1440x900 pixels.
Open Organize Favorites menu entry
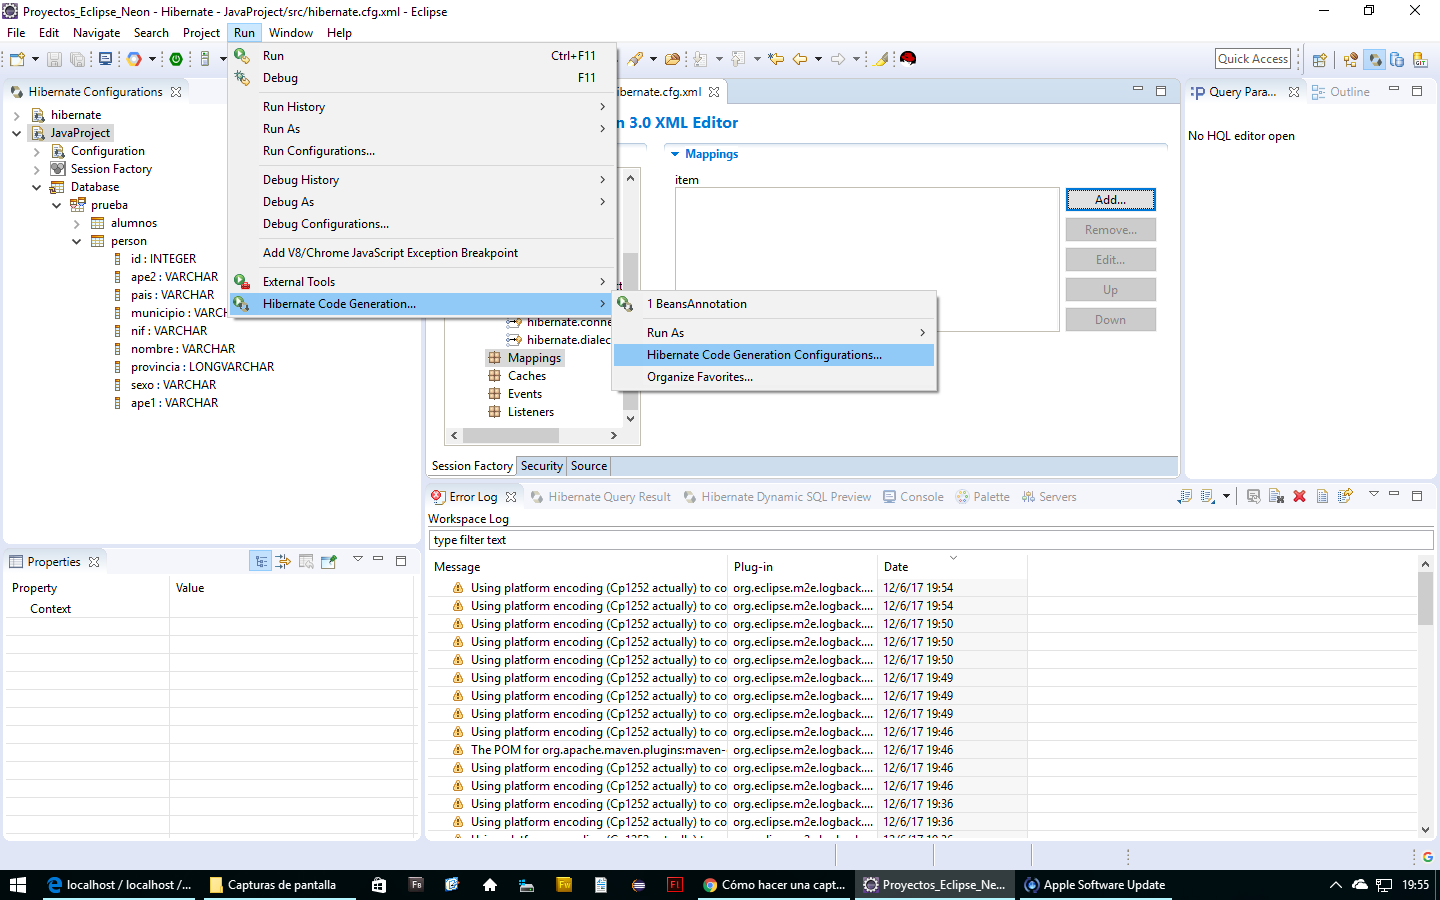(773, 377)
